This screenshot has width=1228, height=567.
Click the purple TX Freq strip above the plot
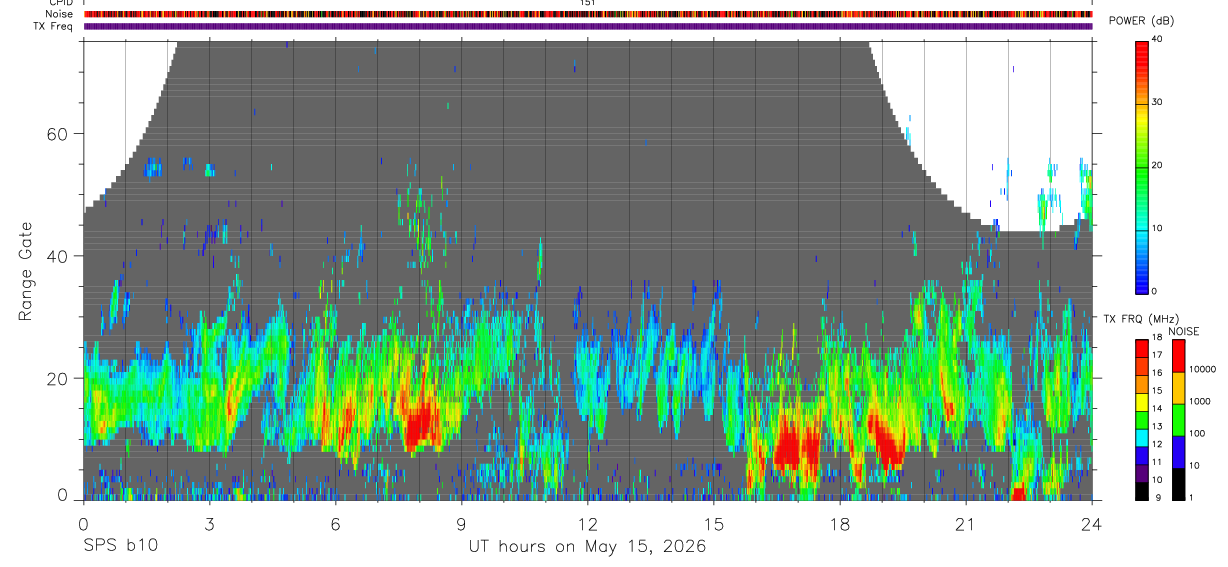[587, 26]
